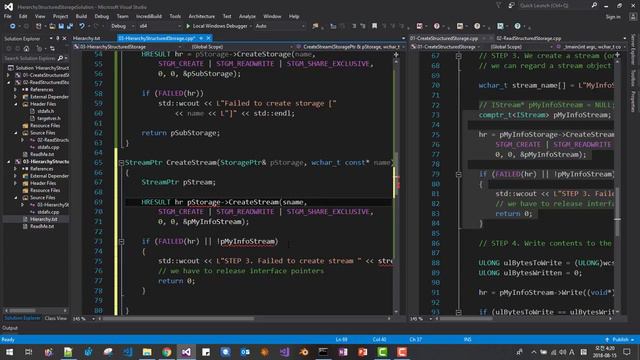Click the right editor vertical scrollbar thumb
The image size is (640, 360).
618,211
